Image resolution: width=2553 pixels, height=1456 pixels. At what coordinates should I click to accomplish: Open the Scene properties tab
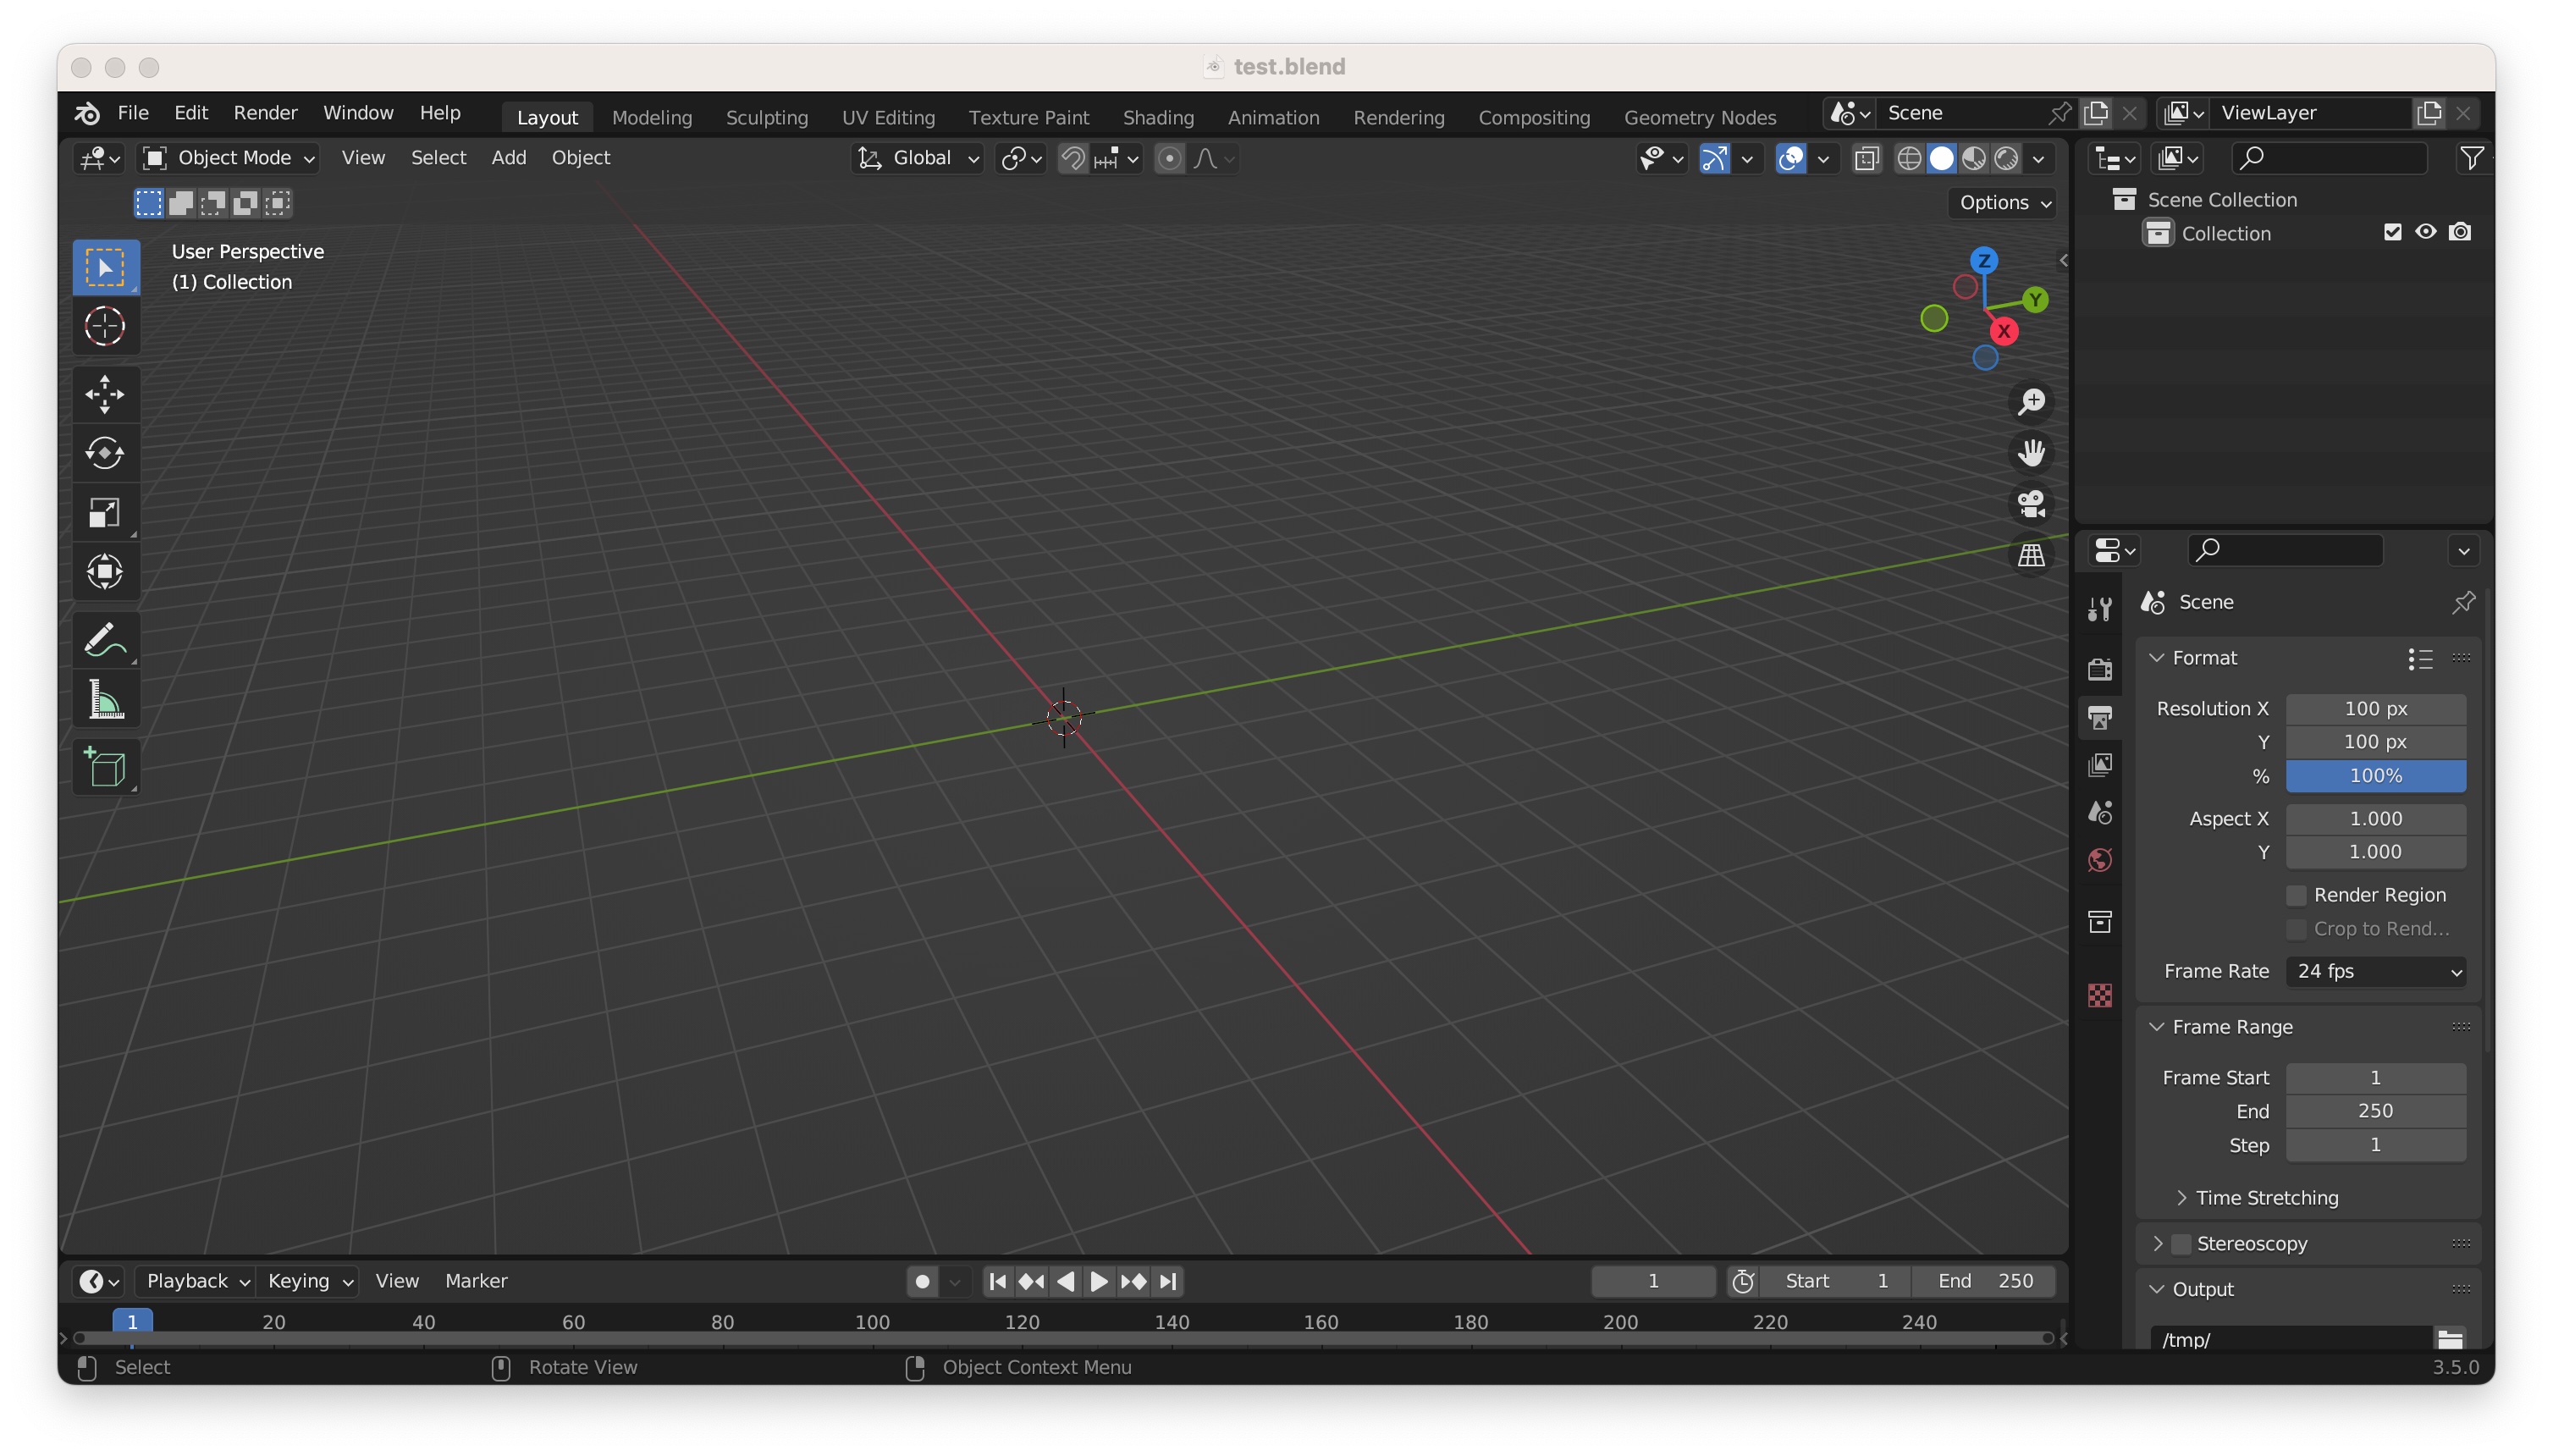click(x=2099, y=812)
